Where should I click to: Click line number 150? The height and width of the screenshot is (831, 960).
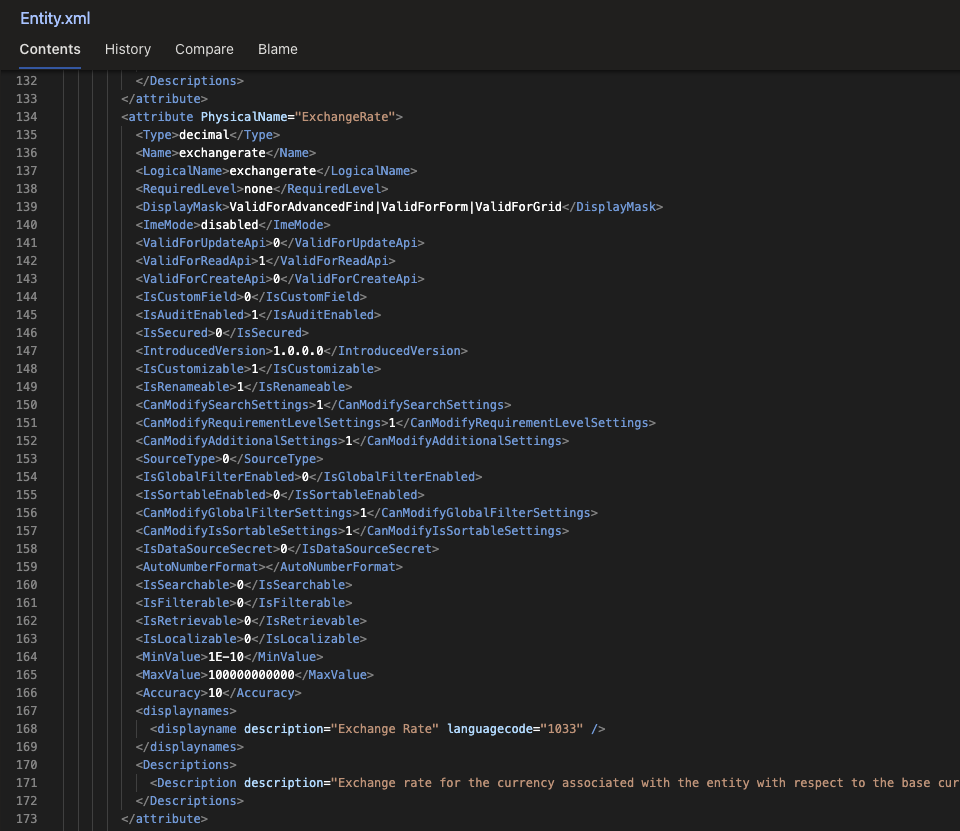tap(26, 405)
